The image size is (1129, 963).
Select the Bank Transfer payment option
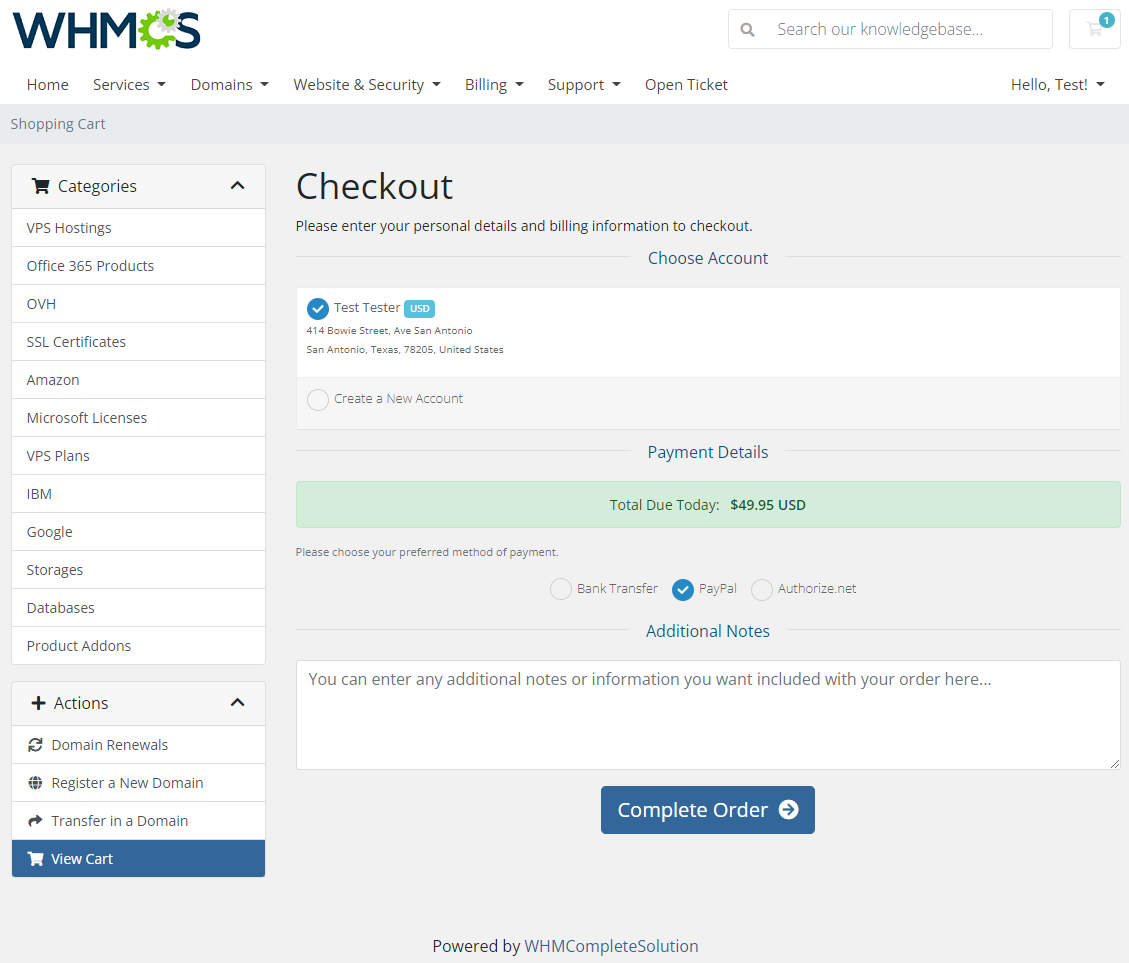(x=560, y=589)
